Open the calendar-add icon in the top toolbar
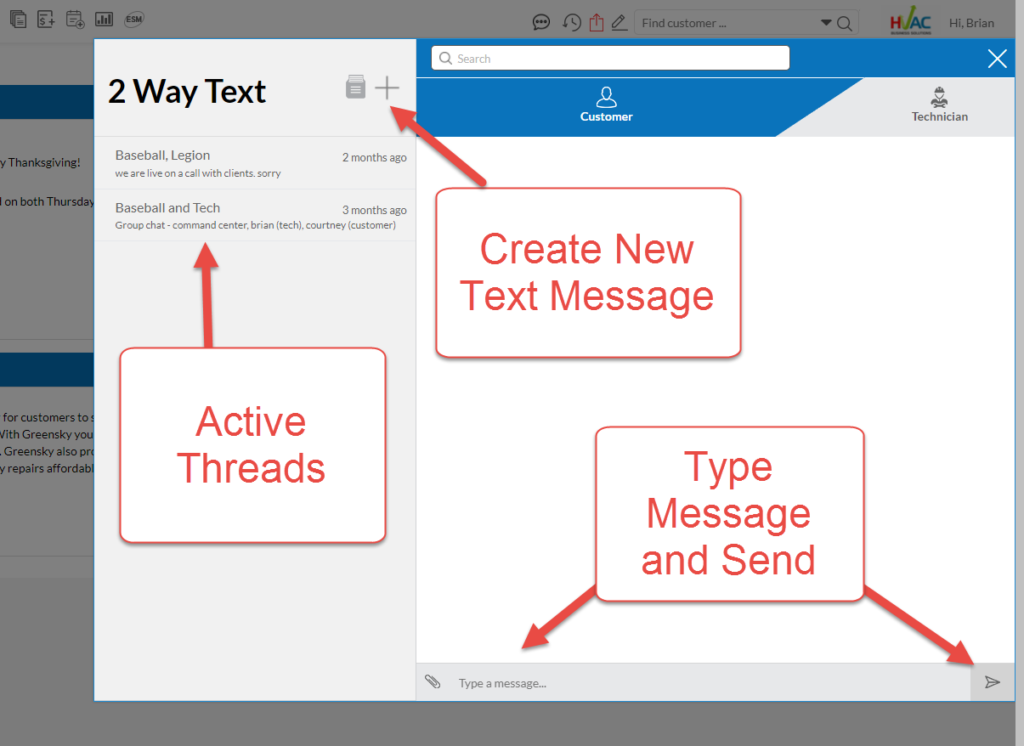This screenshot has width=1024, height=746. pos(75,19)
